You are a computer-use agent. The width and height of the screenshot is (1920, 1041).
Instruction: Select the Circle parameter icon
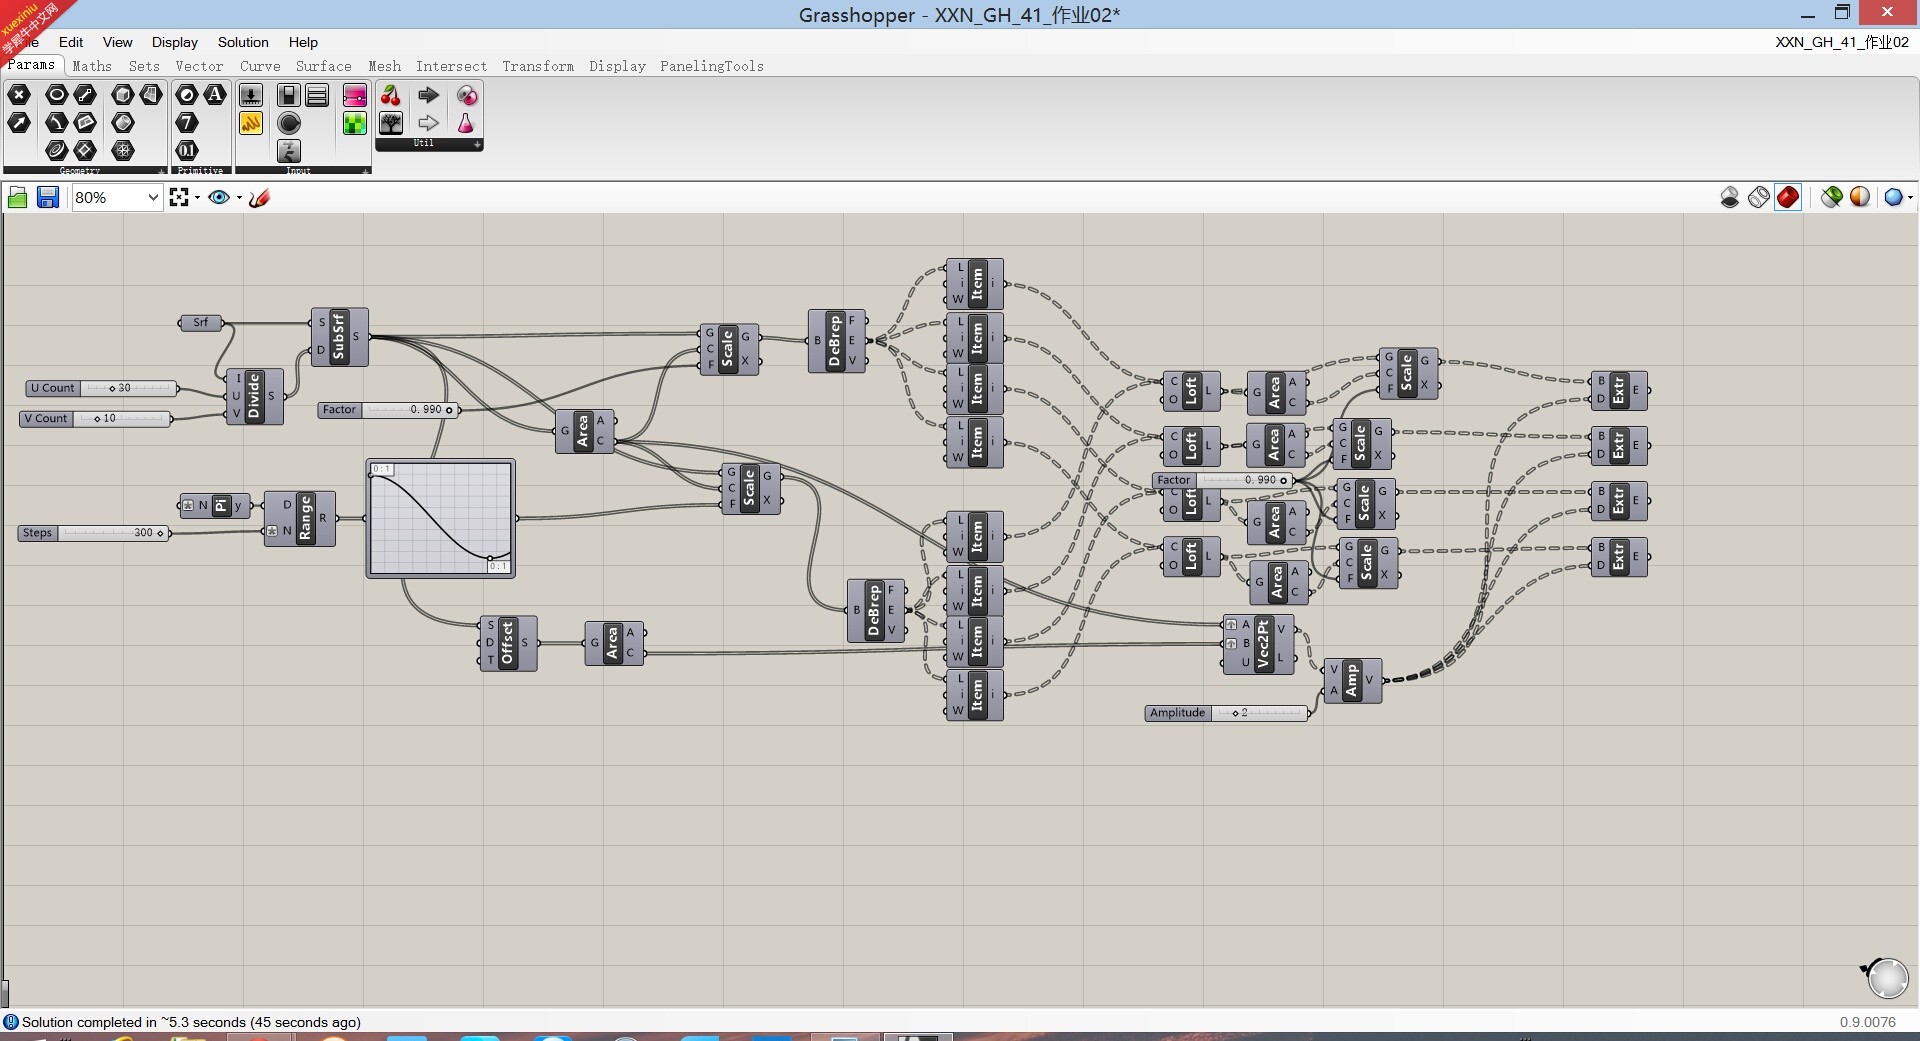tap(57, 95)
